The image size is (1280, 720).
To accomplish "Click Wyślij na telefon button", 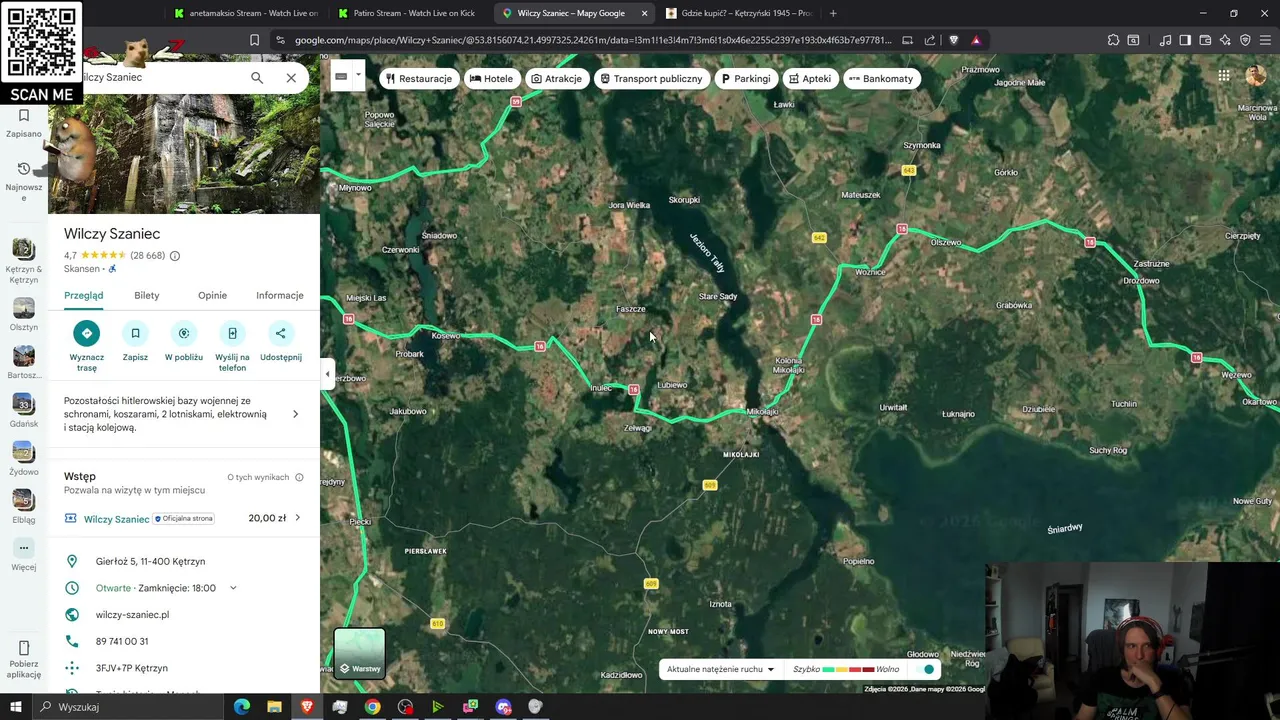I will 232,345.
